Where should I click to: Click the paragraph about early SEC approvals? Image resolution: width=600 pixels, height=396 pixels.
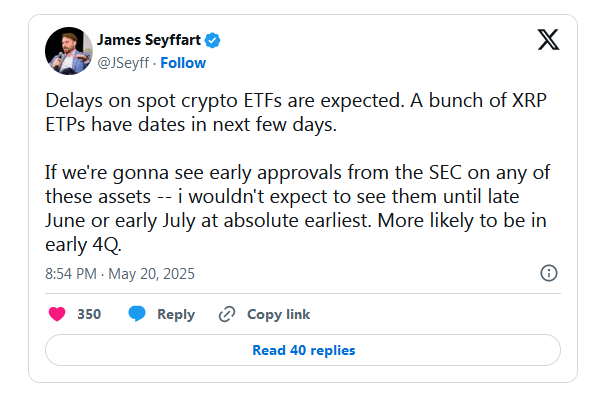(x=298, y=208)
